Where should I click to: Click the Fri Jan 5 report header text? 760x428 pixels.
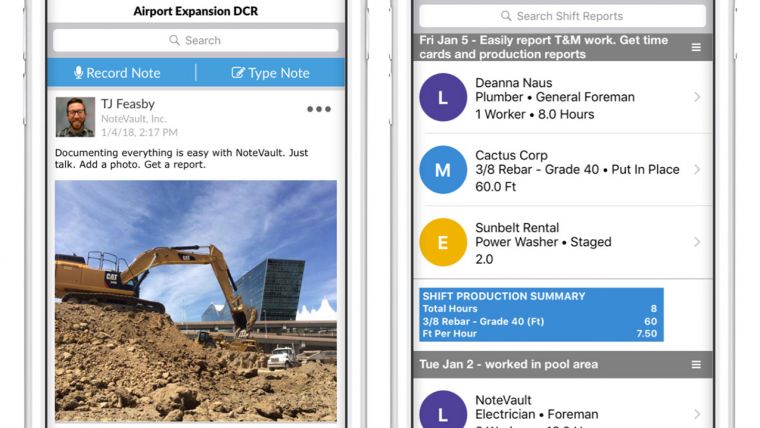pyautogui.click(x=543, y=47)
